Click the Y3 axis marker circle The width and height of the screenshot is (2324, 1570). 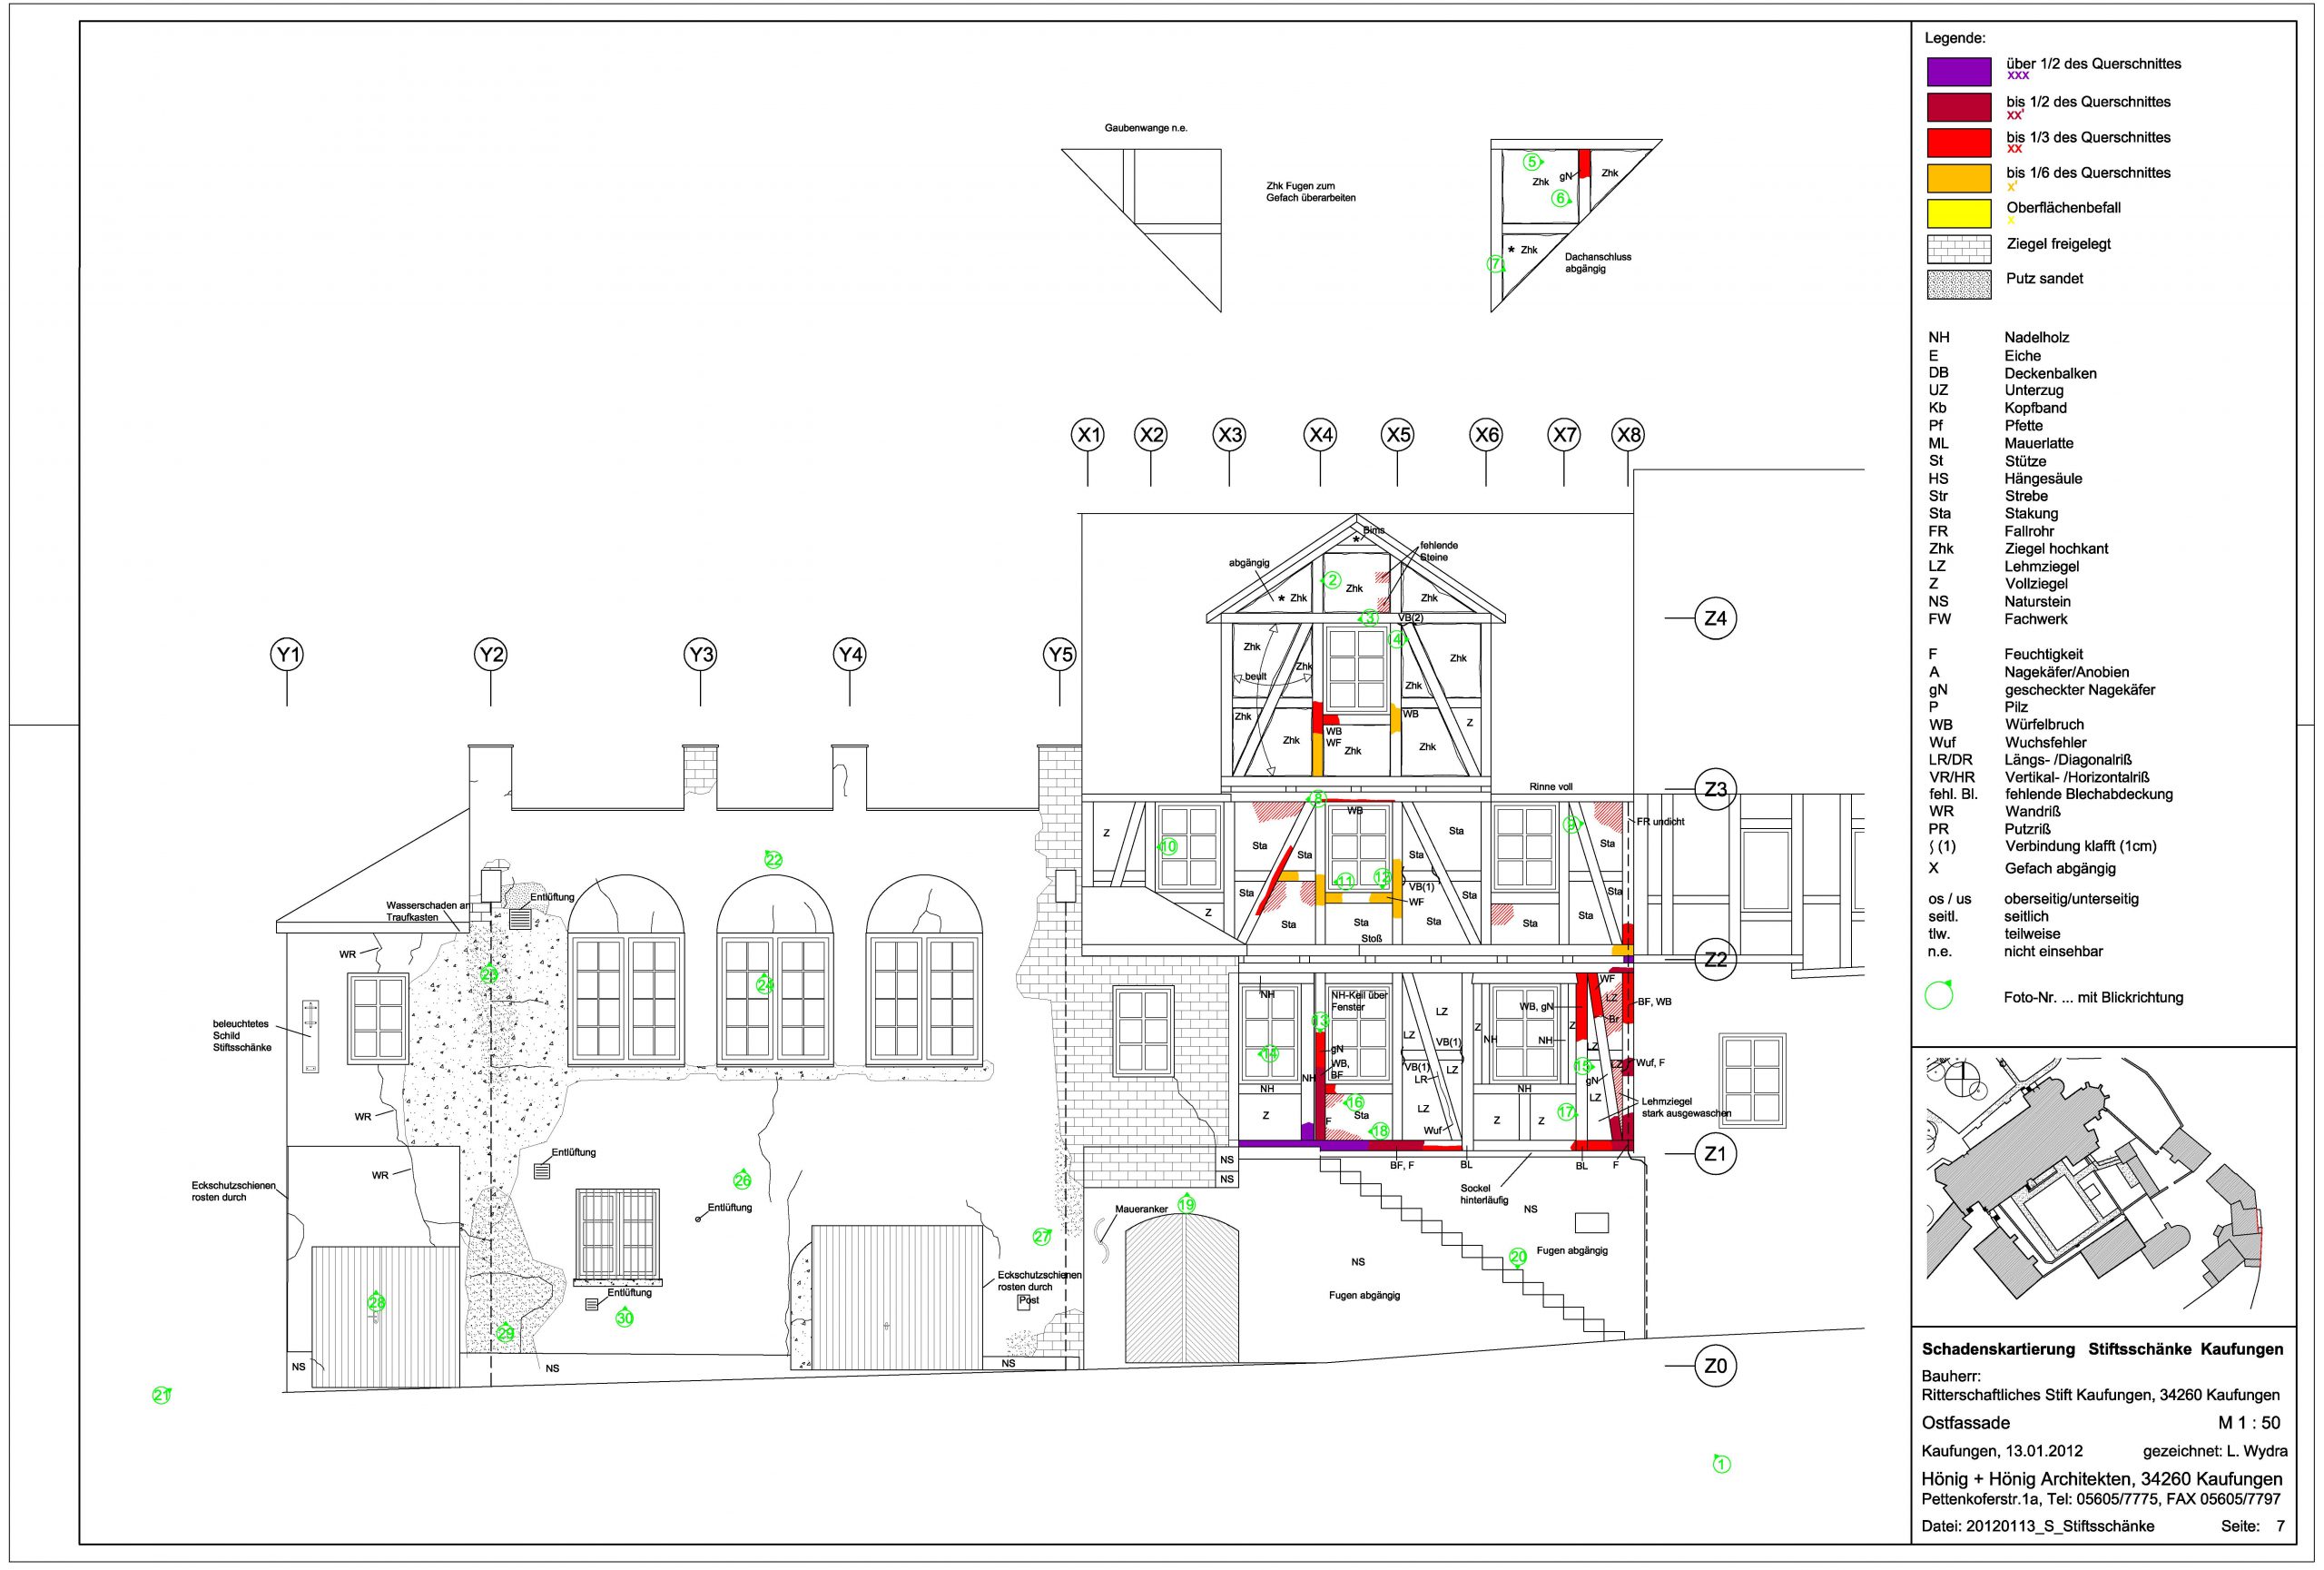(700, 655)
